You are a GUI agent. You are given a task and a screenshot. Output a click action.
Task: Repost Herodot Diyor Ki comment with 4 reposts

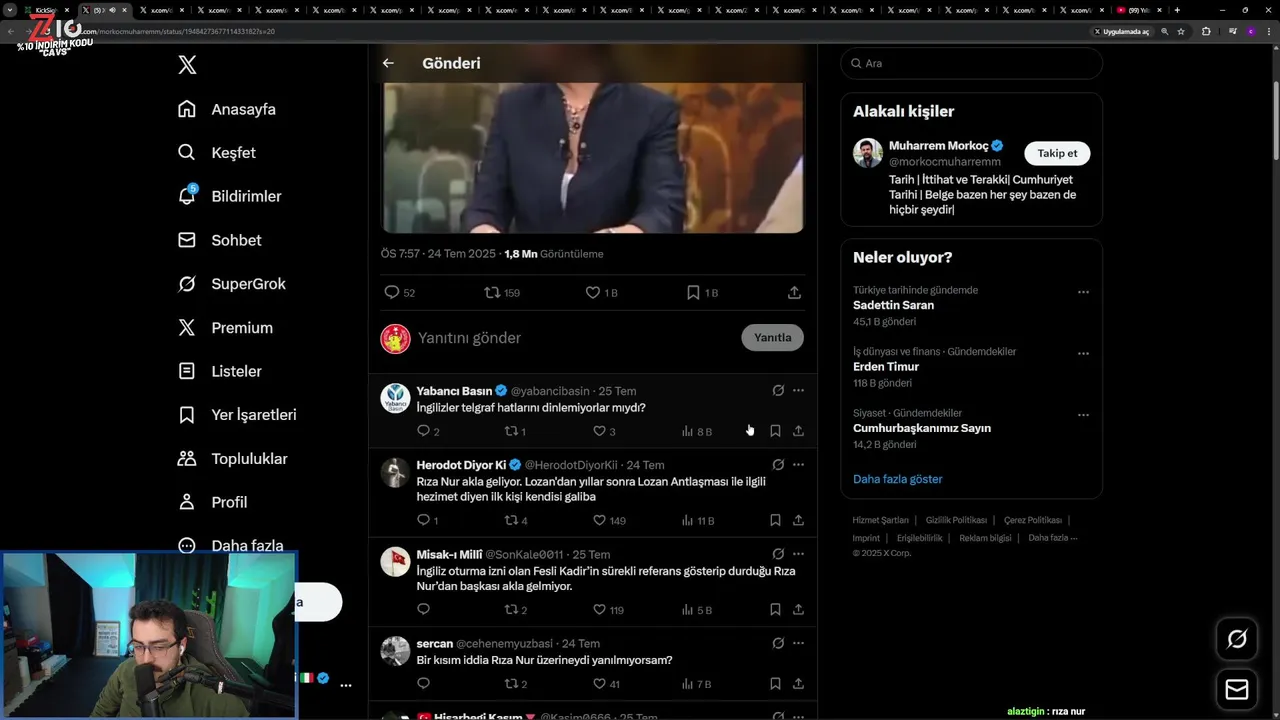pos(516,520)
